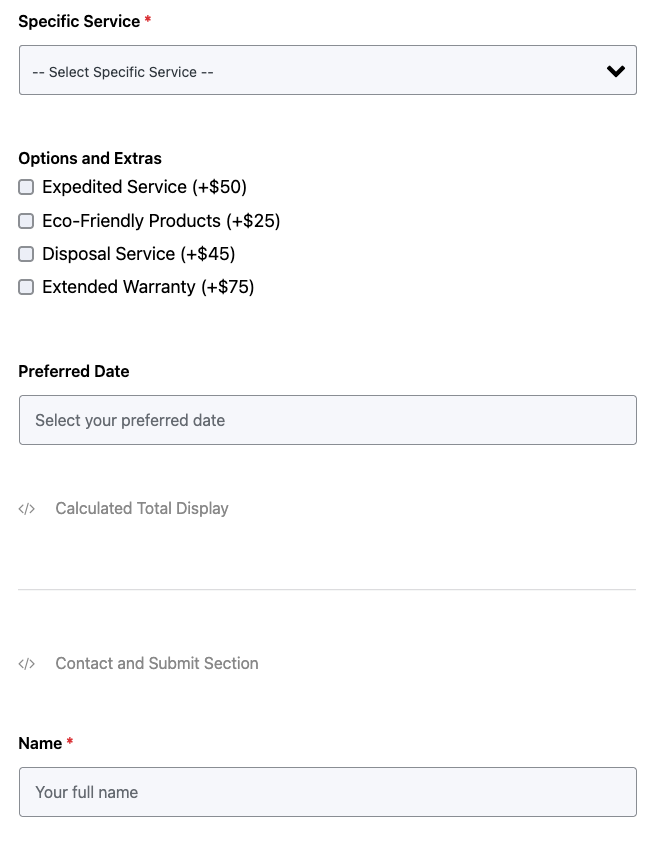The height and width of the screenshot is (846, 655).
Task: Click the Eco-Friendly Products (+$25) label
Action: [161, 221]
